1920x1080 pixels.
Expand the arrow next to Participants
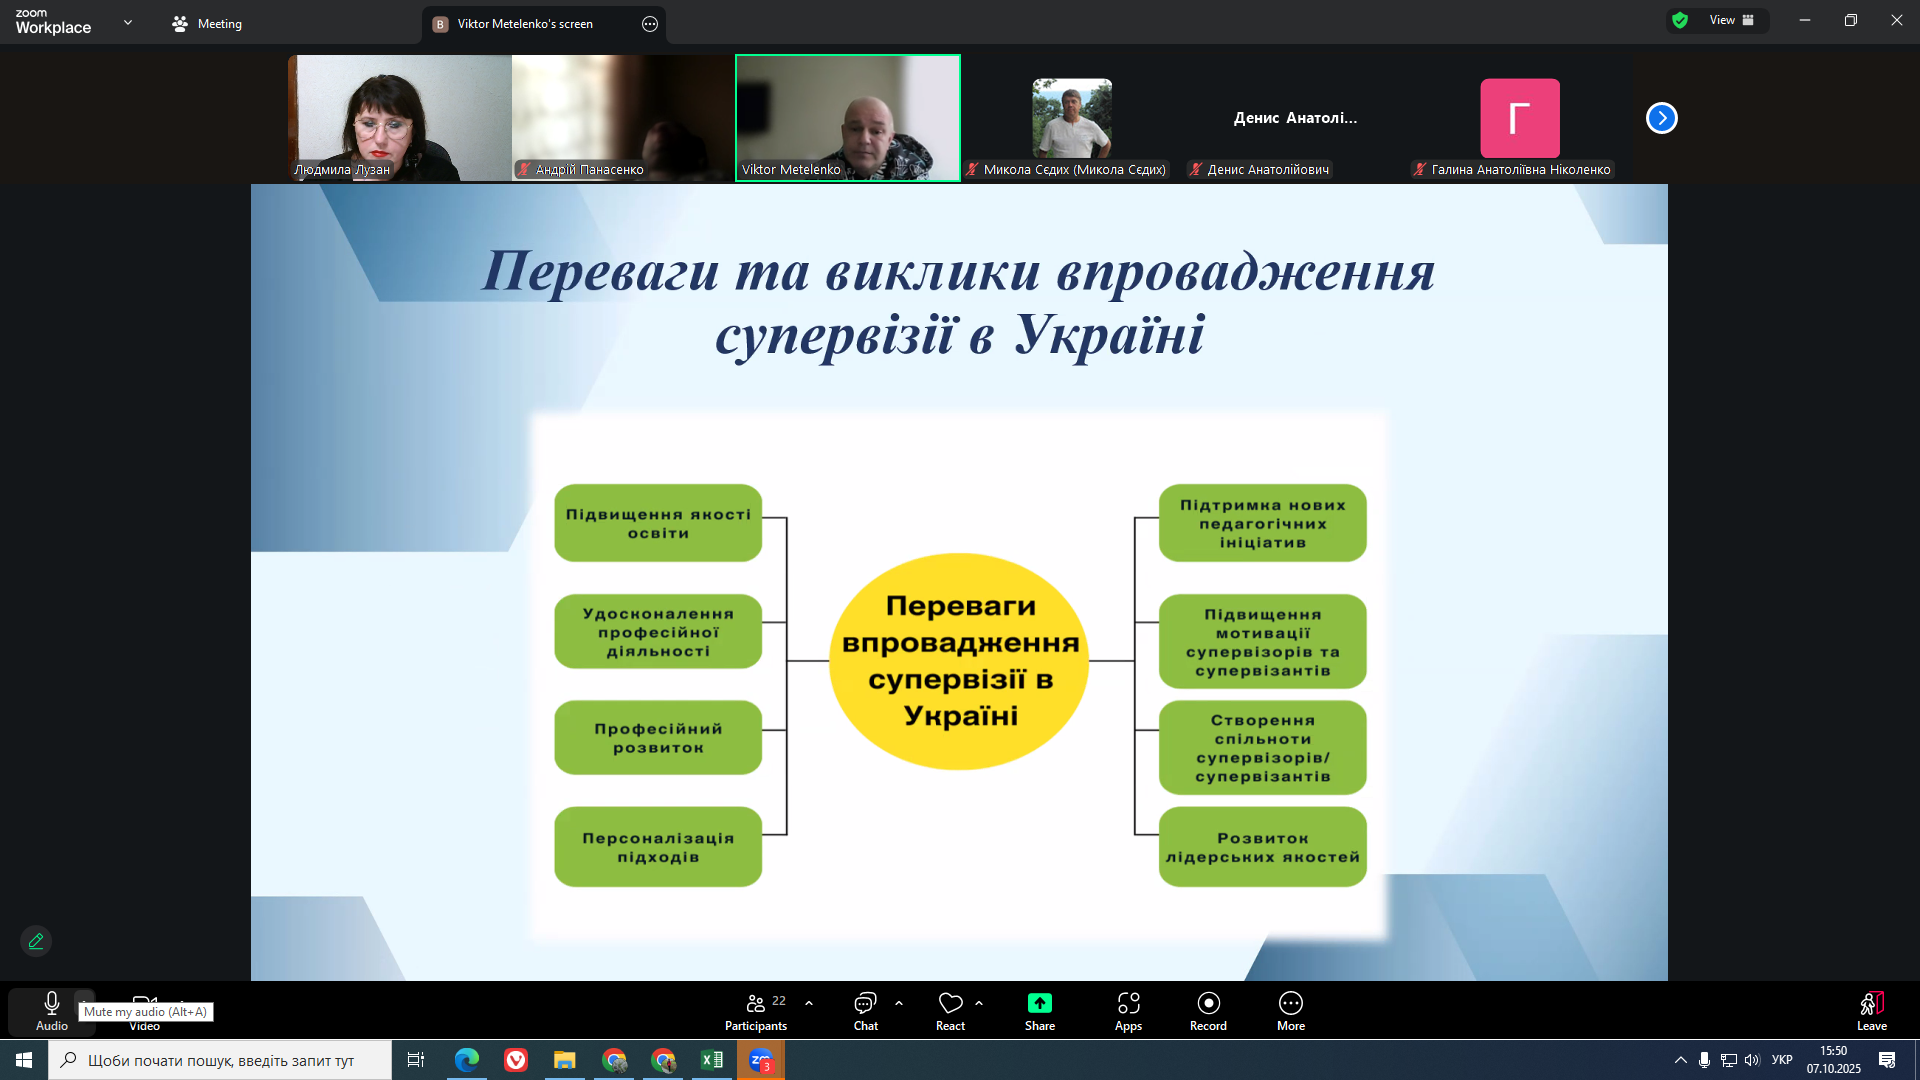pyautogui.click(x=809, y=1003)
